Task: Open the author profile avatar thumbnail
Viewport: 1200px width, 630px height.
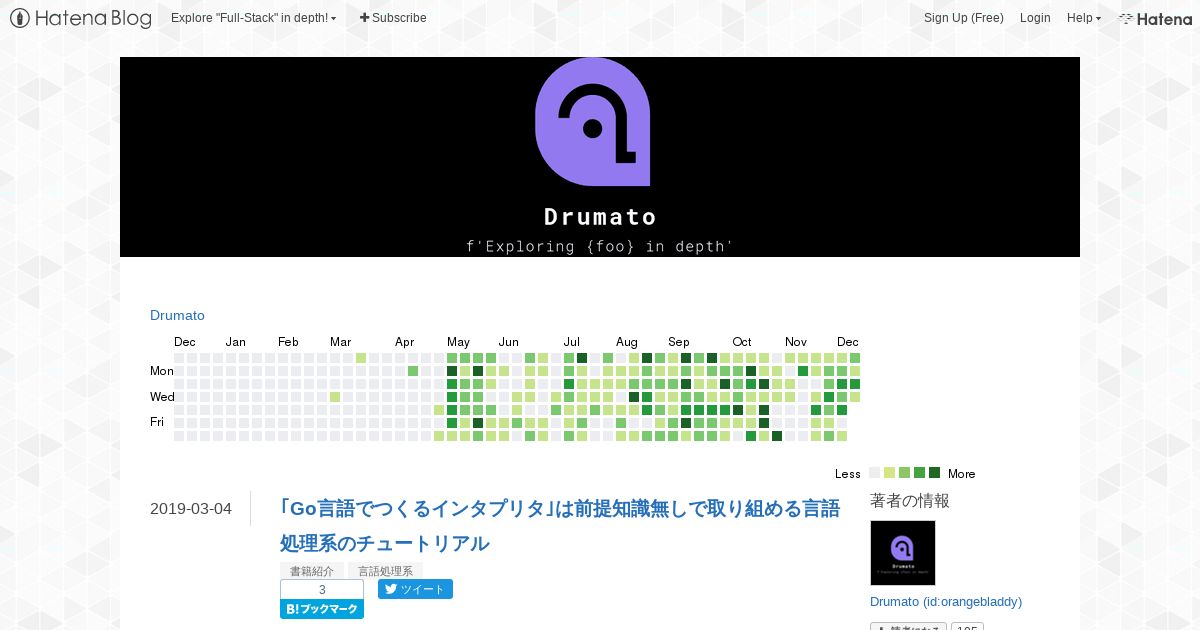Action: [x=903, y=553]
